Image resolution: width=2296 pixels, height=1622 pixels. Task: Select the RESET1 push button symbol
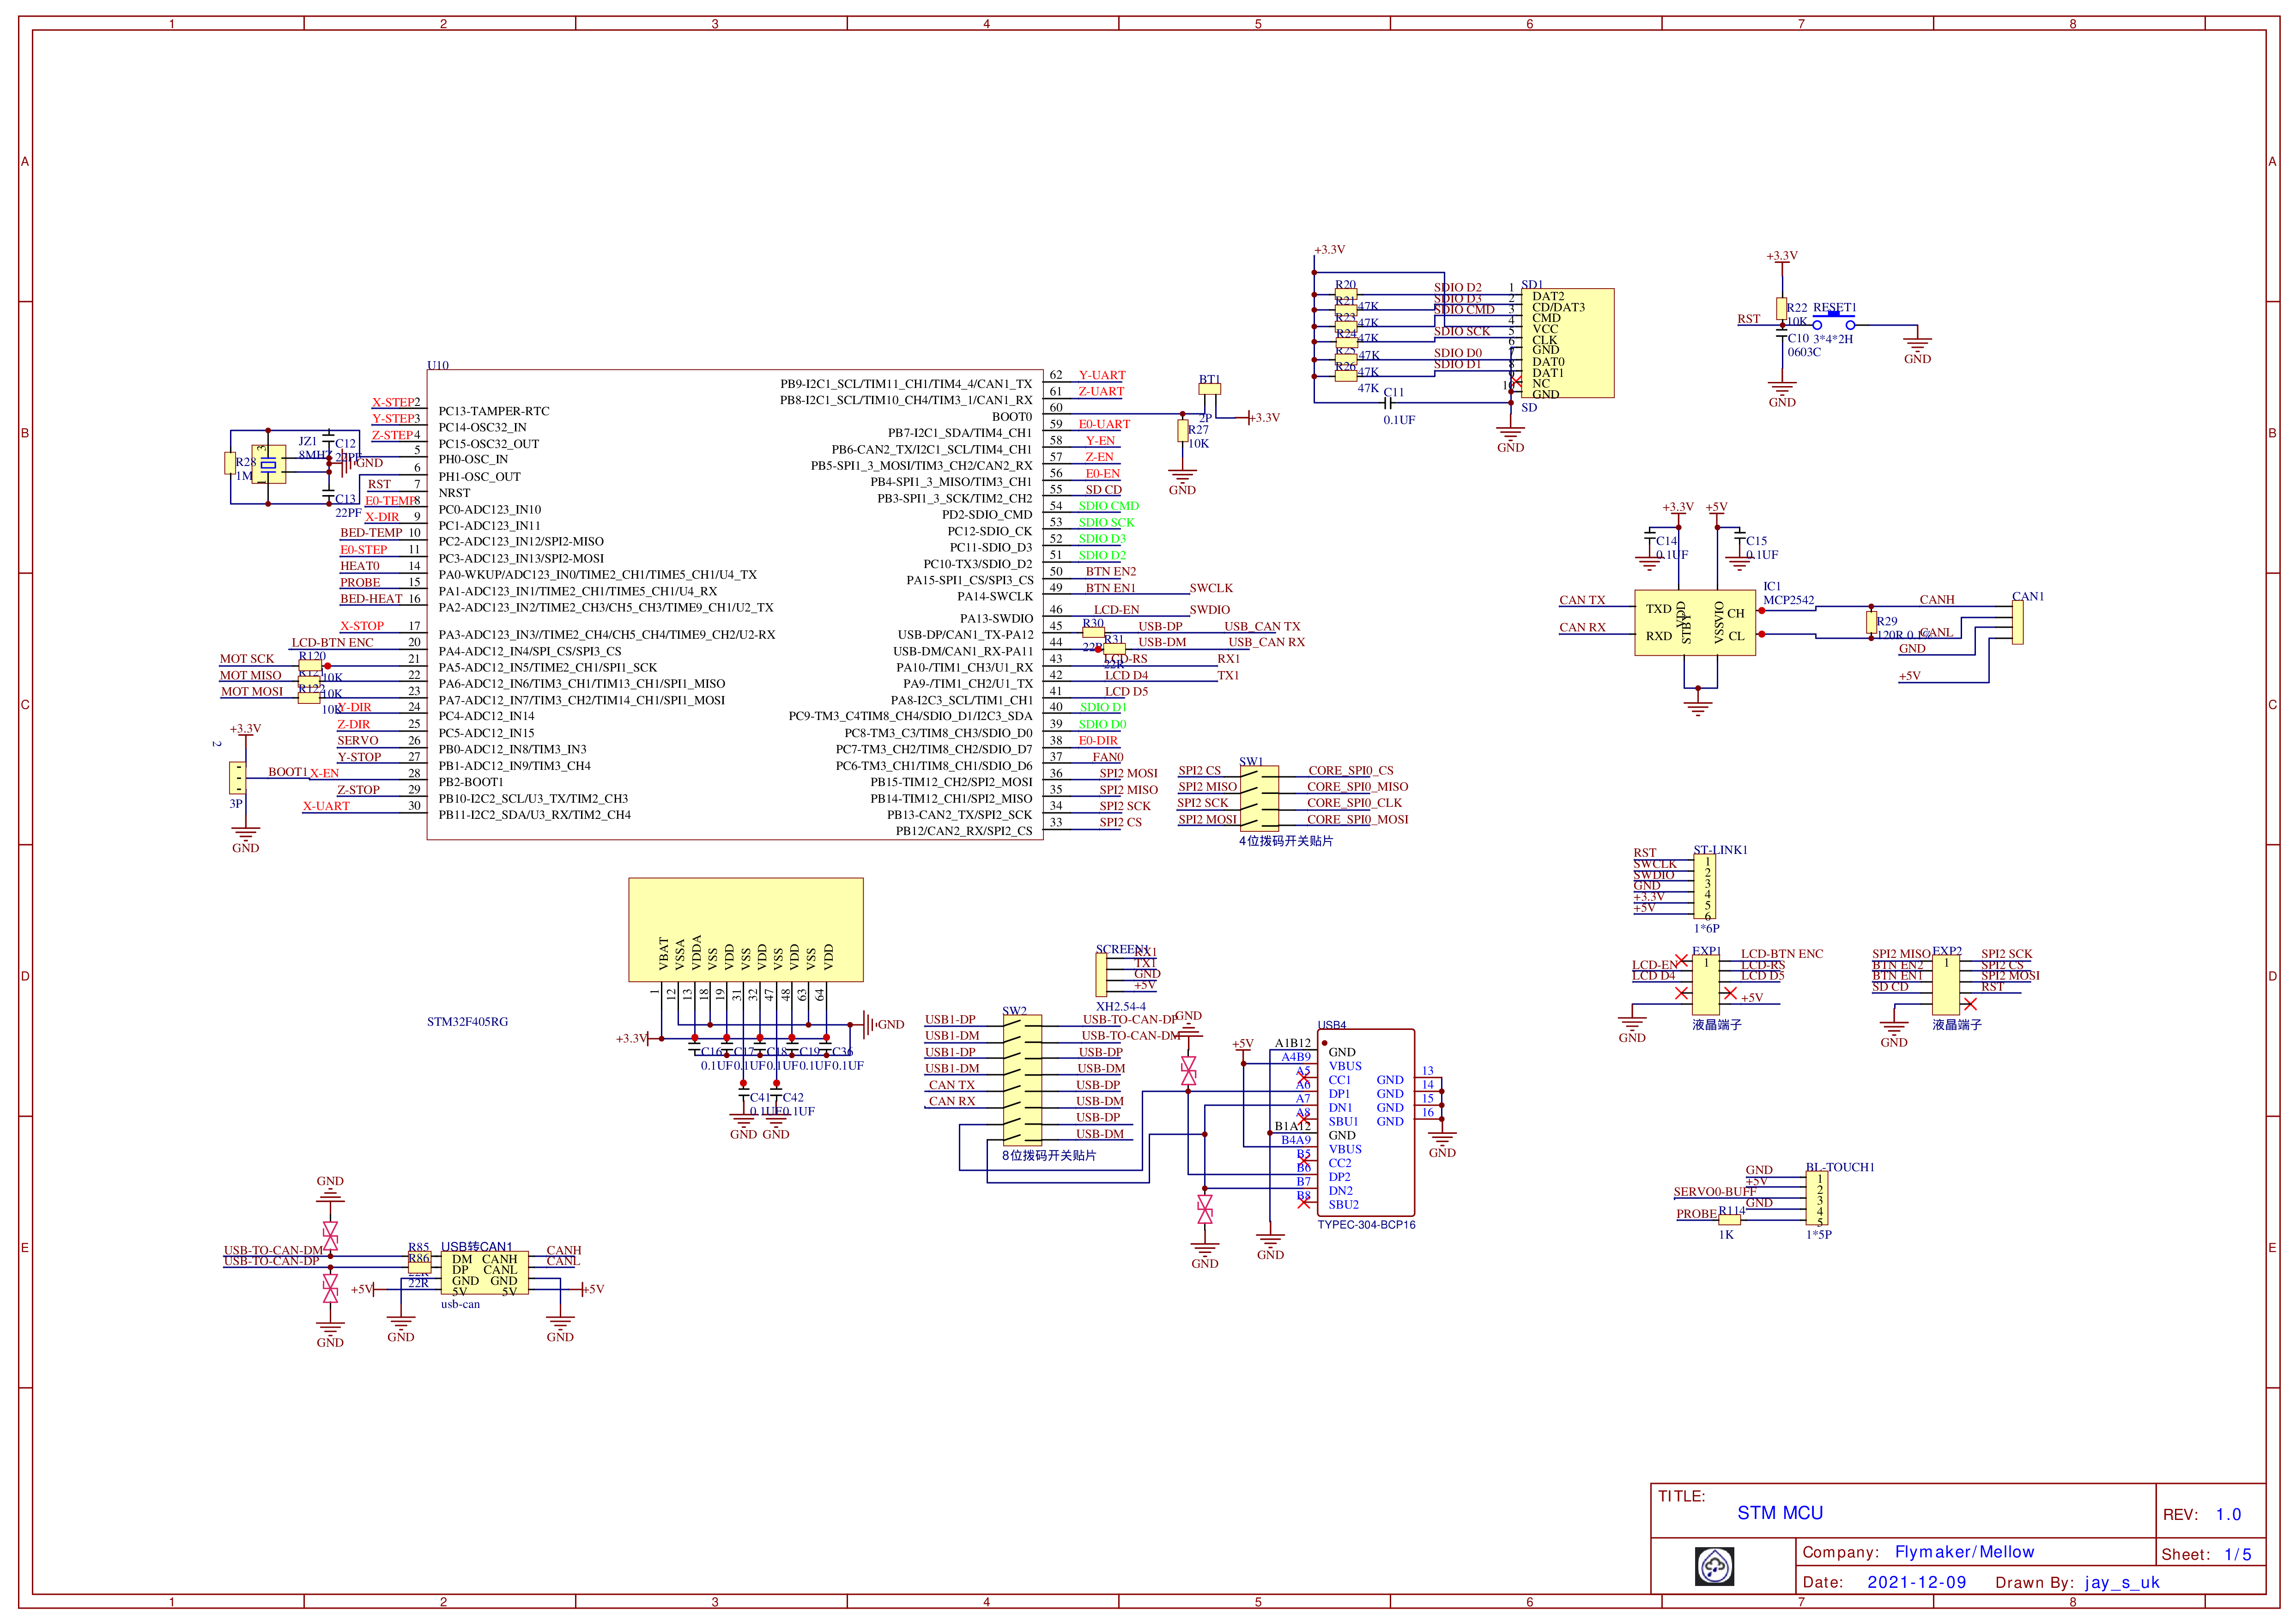click(1834, 322)
